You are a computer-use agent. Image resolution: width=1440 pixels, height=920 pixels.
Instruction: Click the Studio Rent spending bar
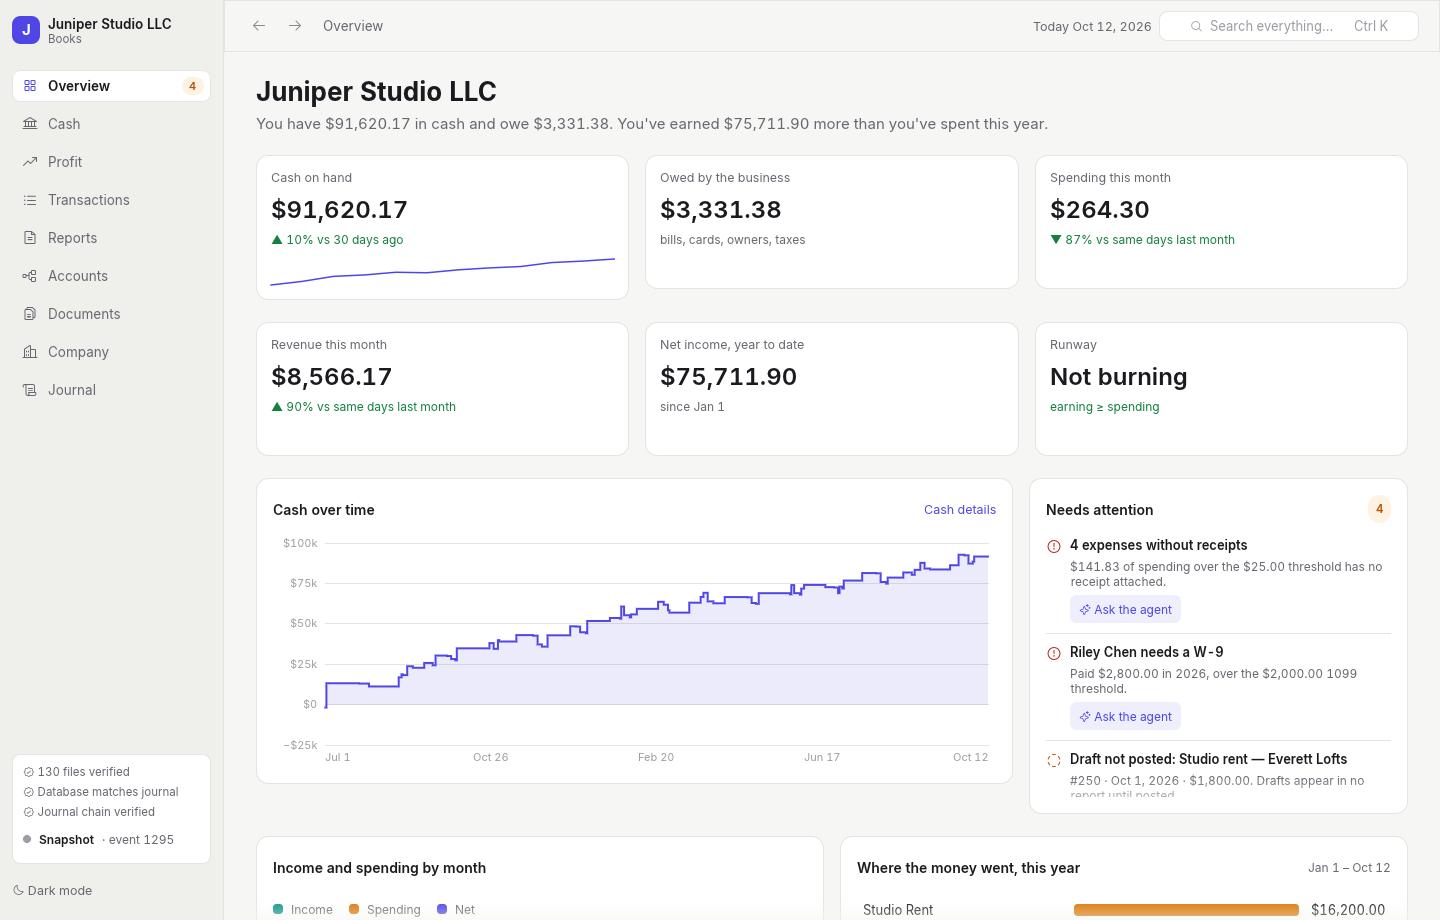(1186, 910)
